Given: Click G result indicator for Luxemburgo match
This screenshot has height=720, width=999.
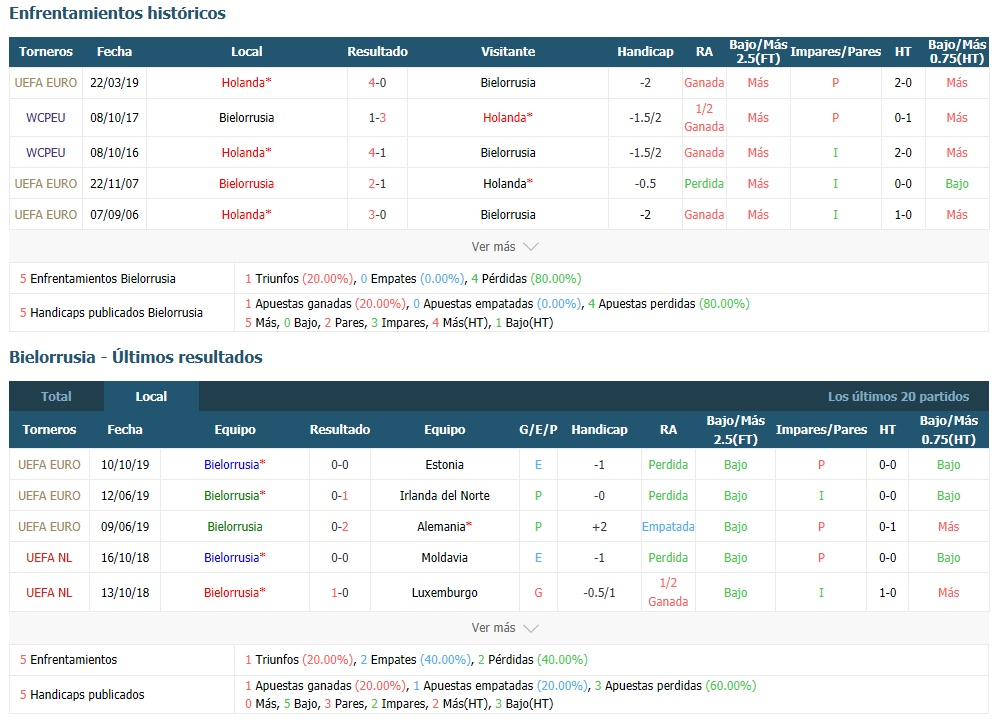Looking at the screenshot, I should coord(538,593).
